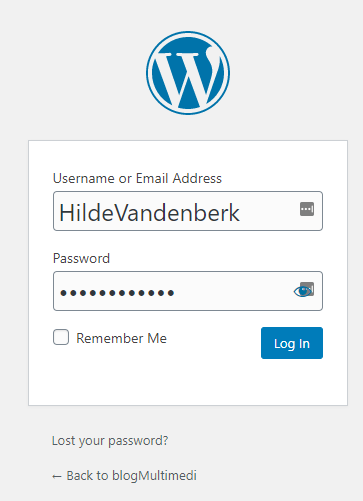Click empty space right of HildeVandenberk
Viewport: 363px width, 501px height.
click(268, 212)
